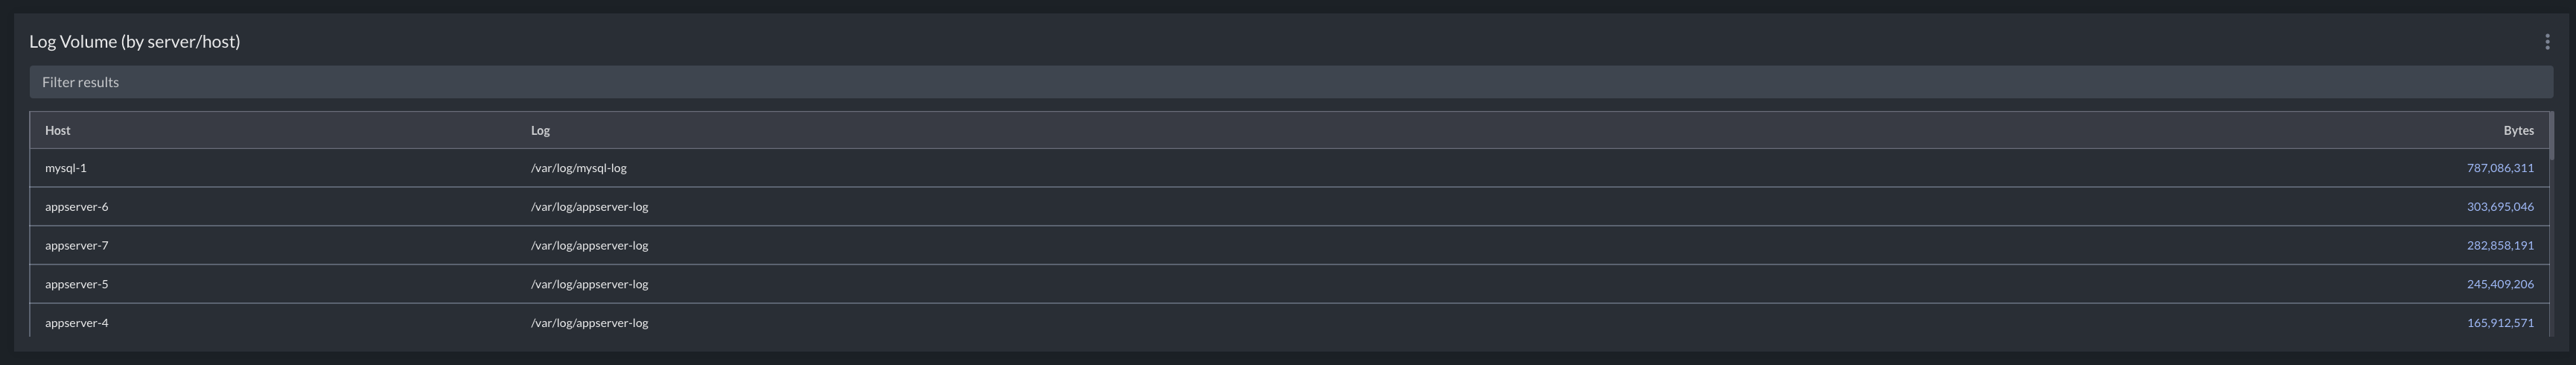The width and height of the screenshot is (2576, 365).
Task: Select the appserver-5 host cell
Action: click(77, 284)
